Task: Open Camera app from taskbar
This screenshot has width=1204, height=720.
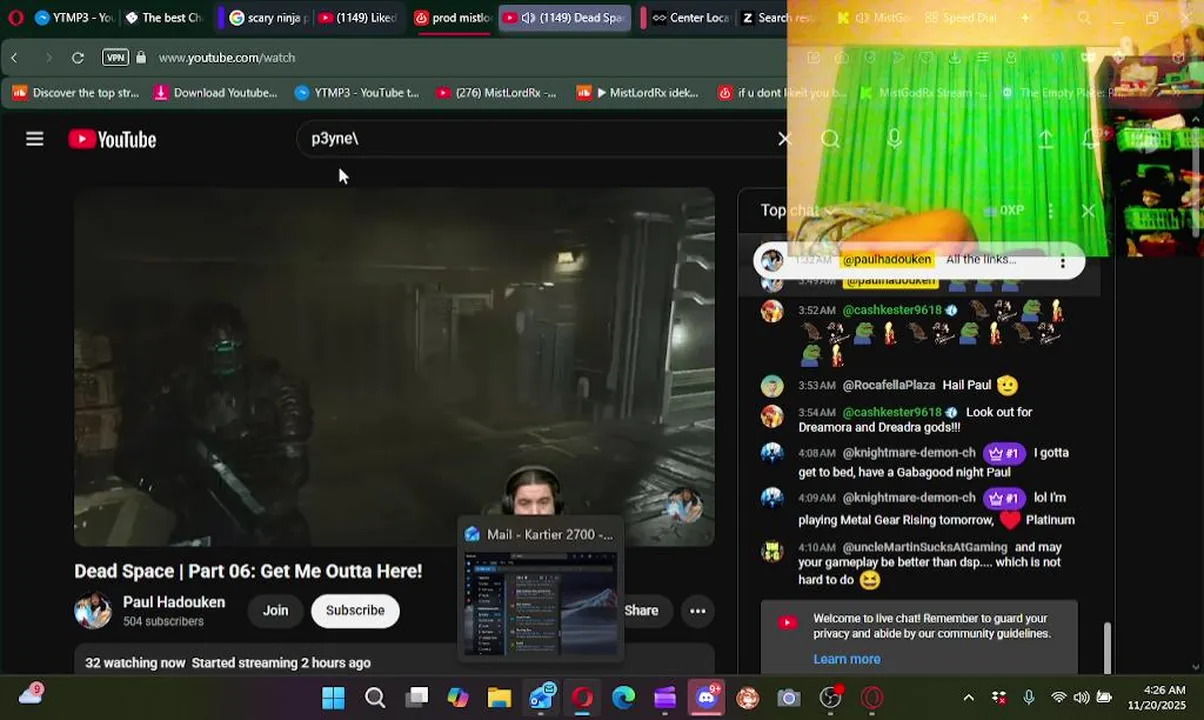Action: pyautogui.click(x=789, y=697)
